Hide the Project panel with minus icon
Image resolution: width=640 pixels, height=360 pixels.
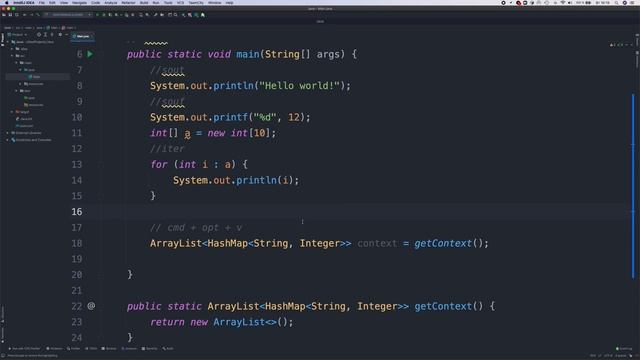(x=67, y=35)
